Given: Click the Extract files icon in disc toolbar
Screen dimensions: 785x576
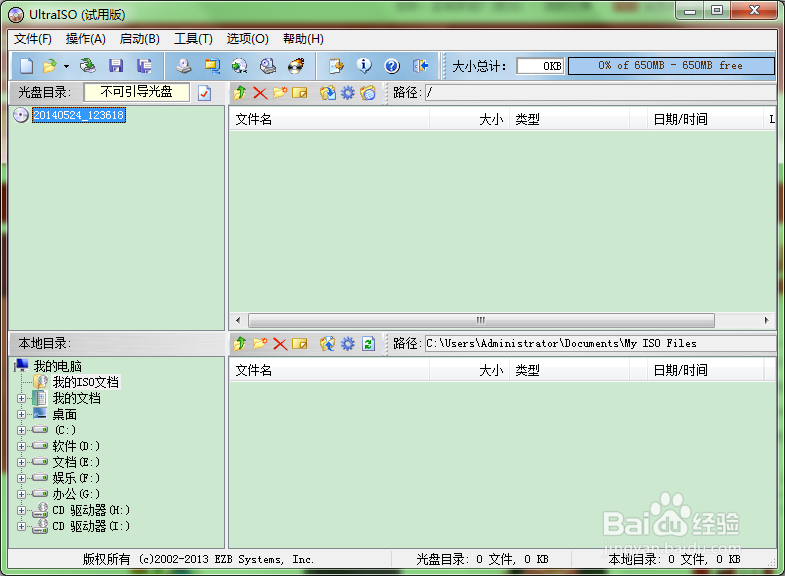Looking at the screenshot, I should click(x=328, y=93).
